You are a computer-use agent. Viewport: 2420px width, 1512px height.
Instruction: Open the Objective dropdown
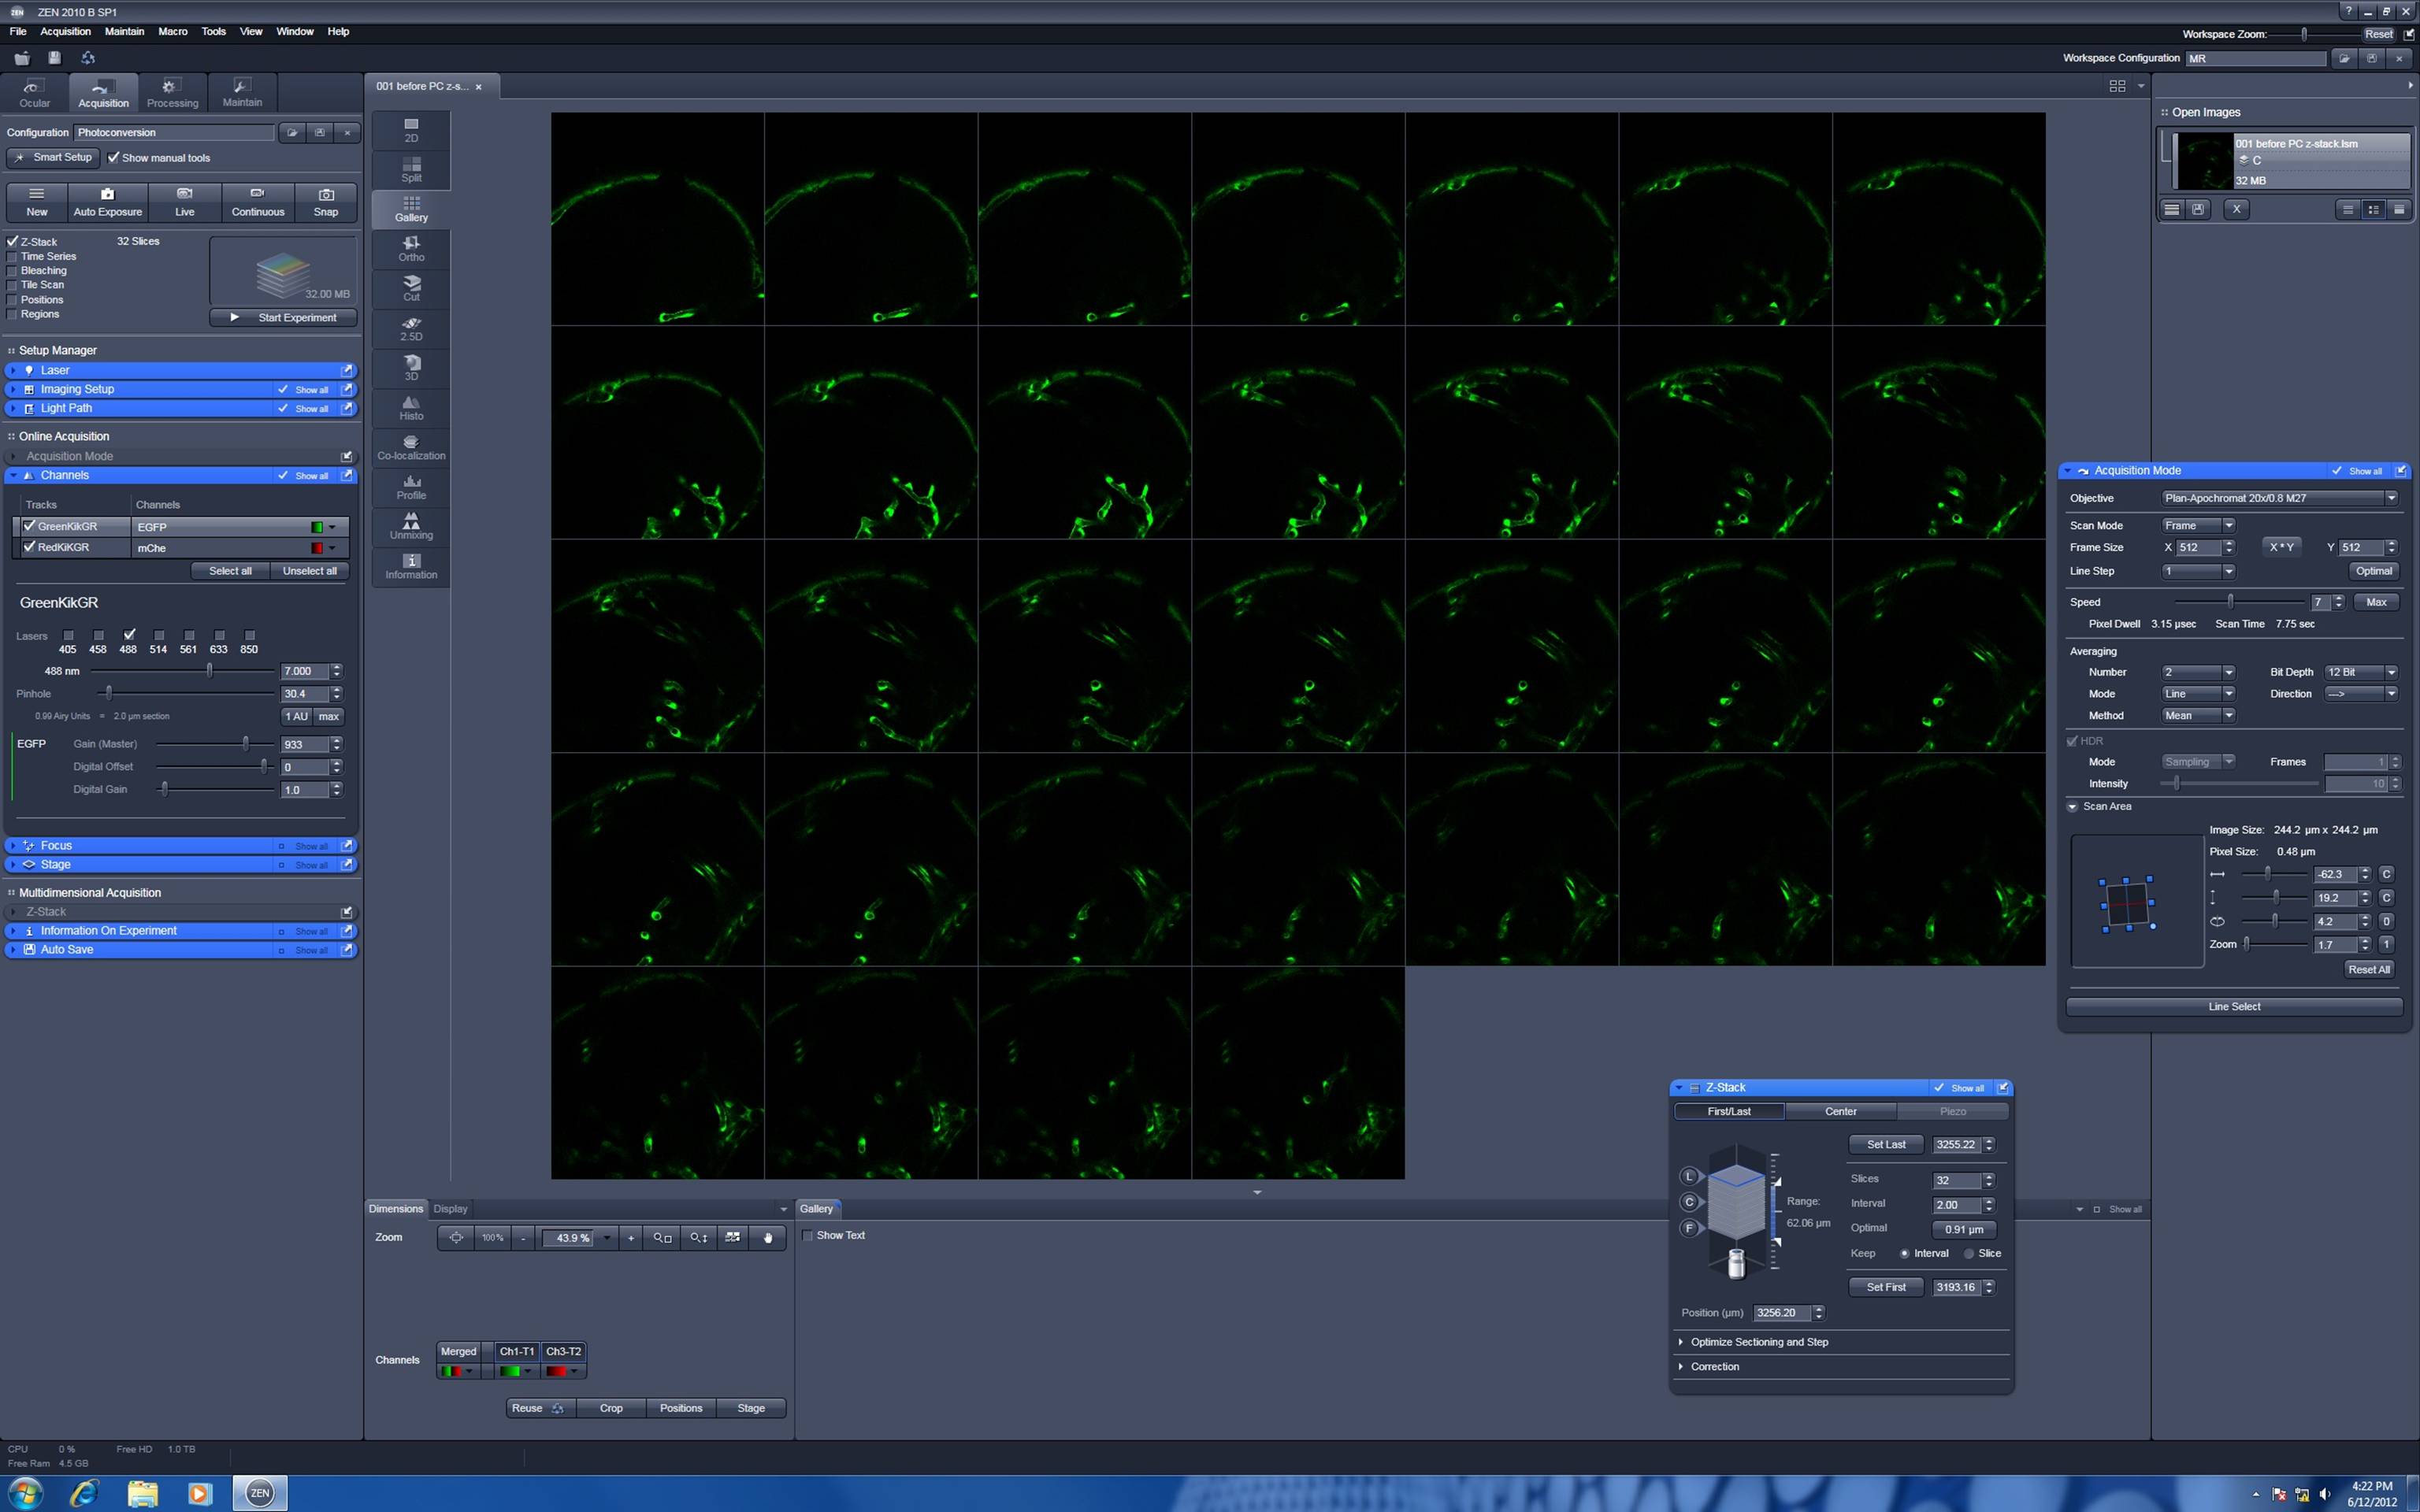pos(2391,498)
